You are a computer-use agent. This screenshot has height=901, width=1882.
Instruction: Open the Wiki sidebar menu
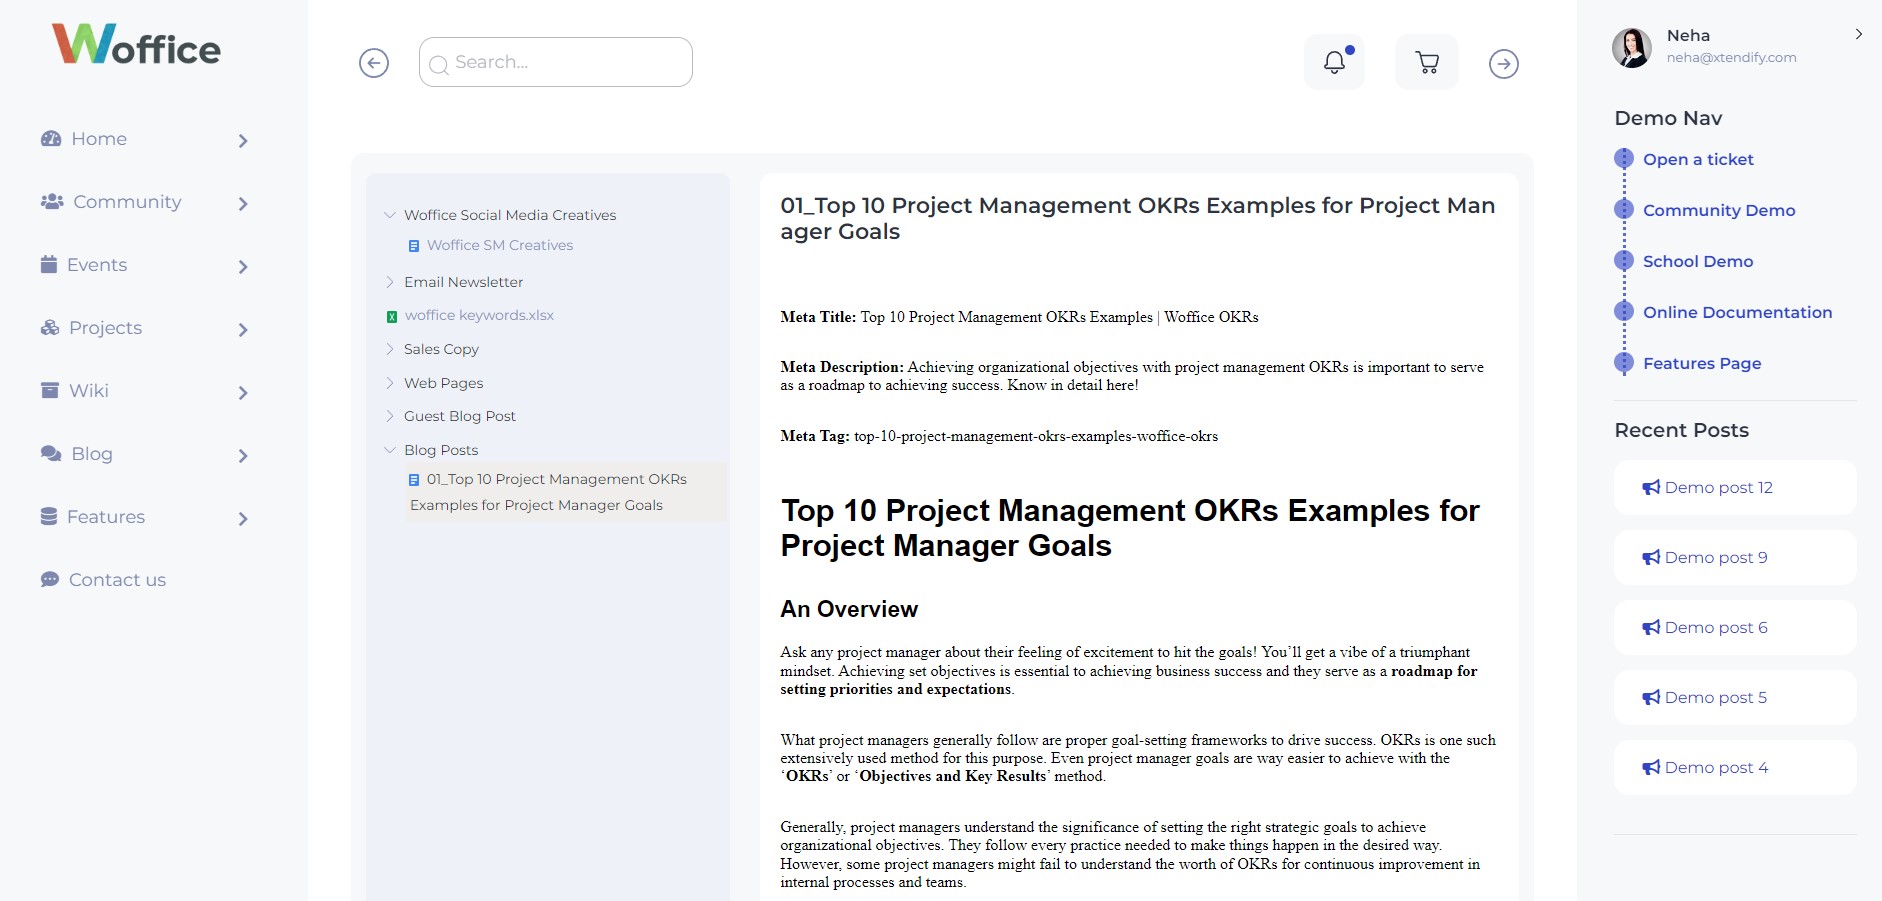click(x=88, y=391)
